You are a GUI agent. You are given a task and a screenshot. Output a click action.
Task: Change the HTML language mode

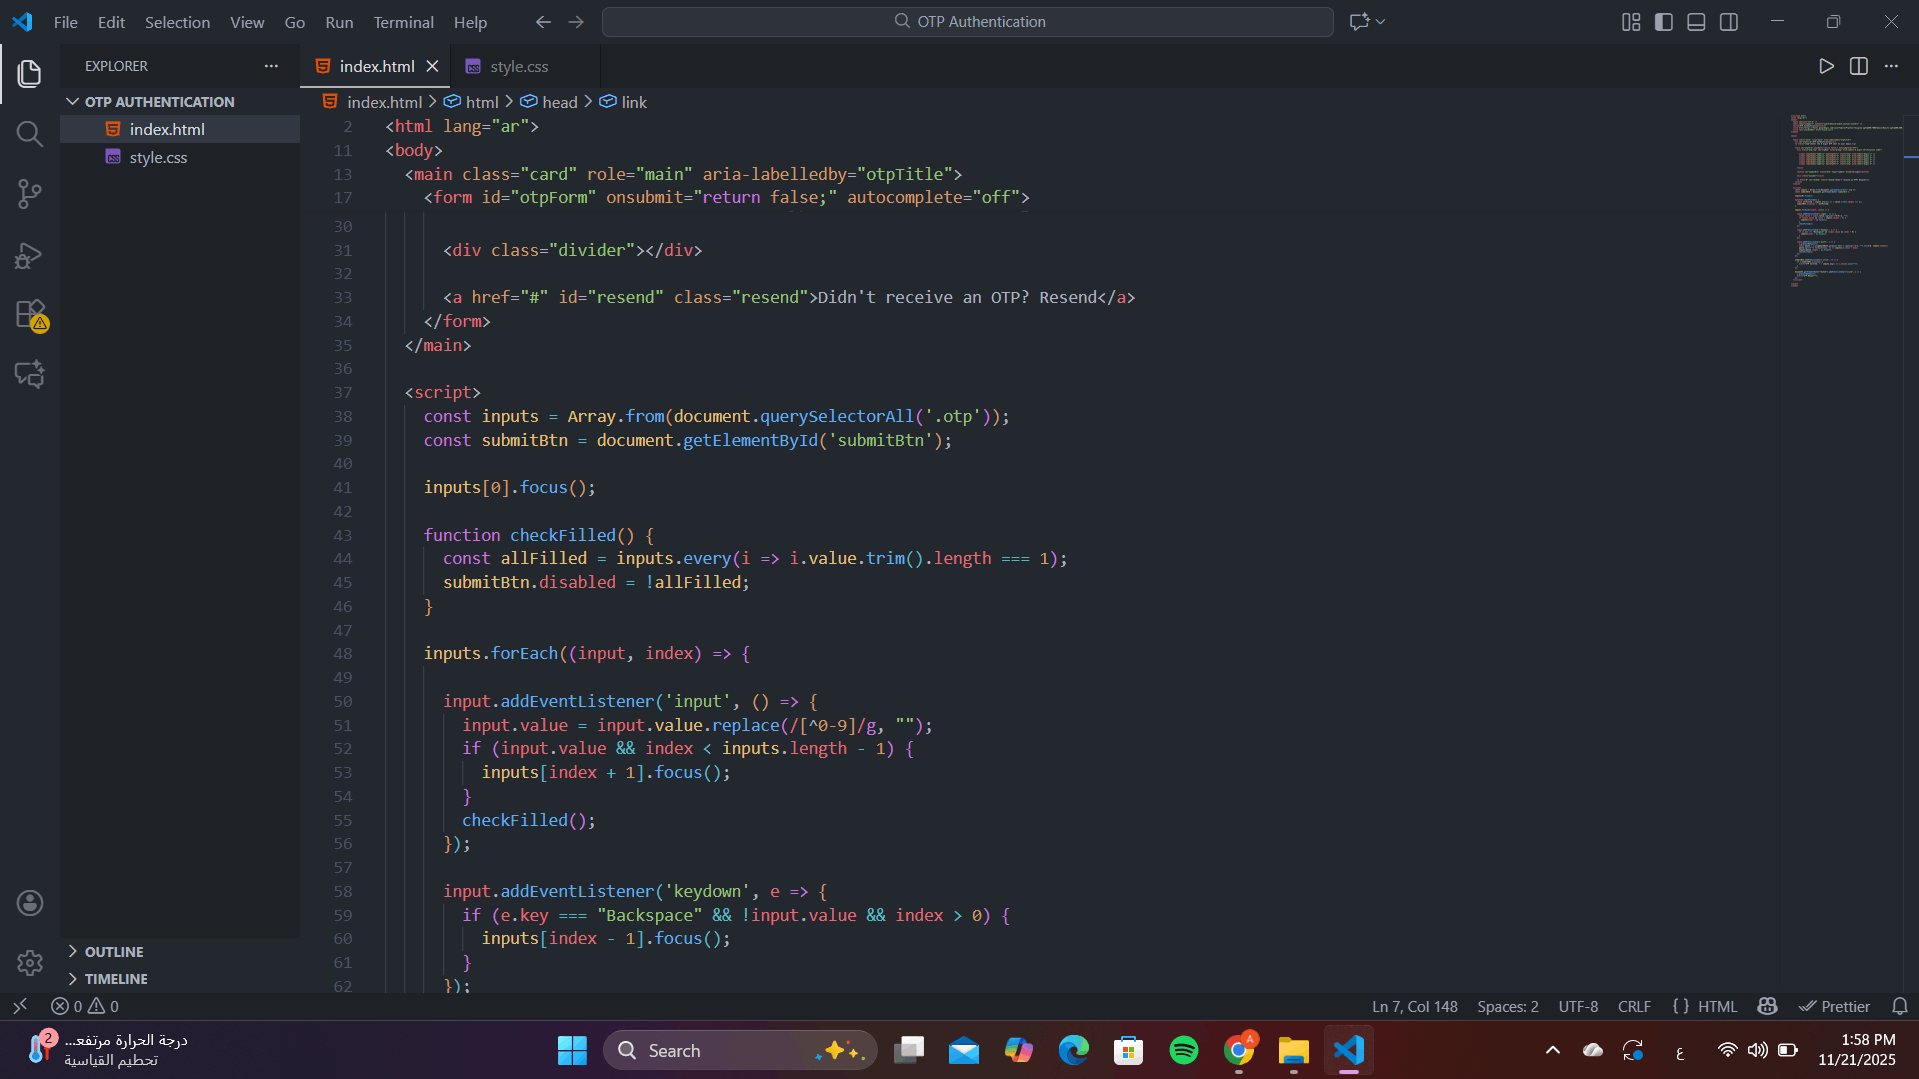coord(1717,1006)
